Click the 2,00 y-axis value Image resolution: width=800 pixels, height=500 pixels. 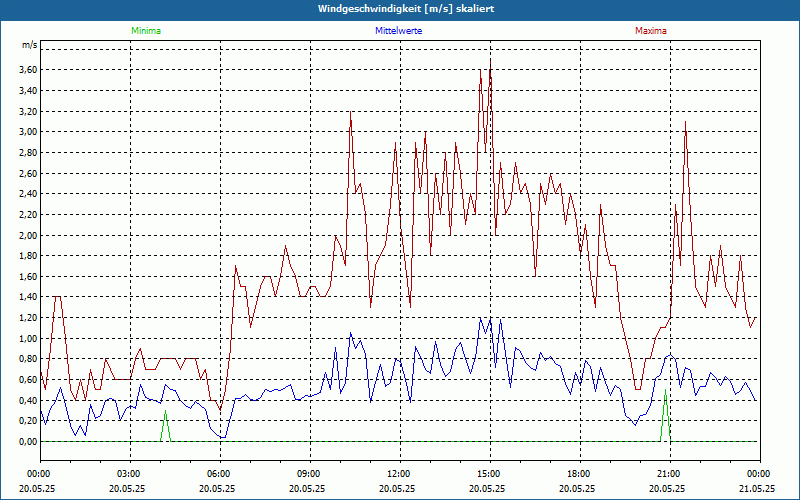tap(29, 235)
